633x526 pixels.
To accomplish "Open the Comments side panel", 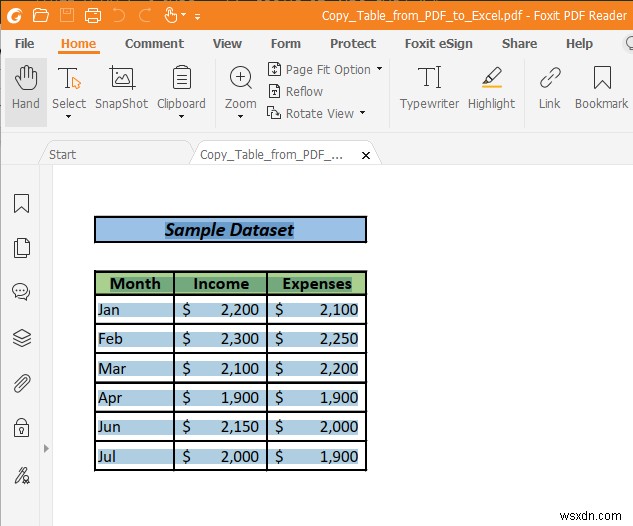I will click(21, 292).
